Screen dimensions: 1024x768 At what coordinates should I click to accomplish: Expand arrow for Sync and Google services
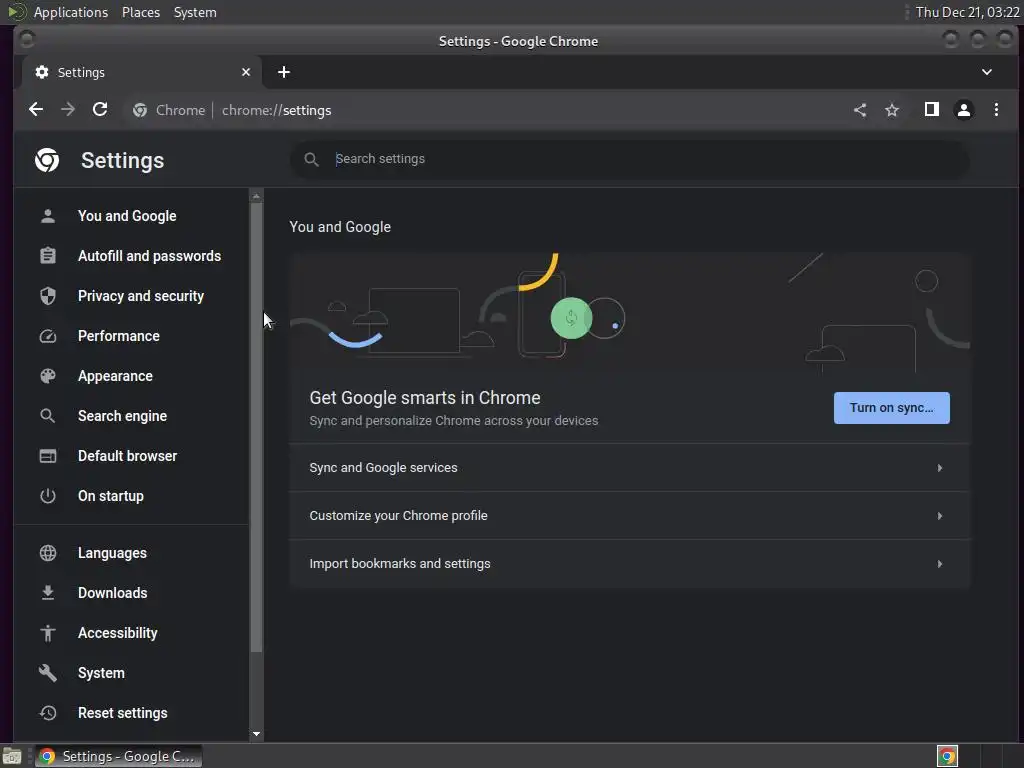pos(940,468)
